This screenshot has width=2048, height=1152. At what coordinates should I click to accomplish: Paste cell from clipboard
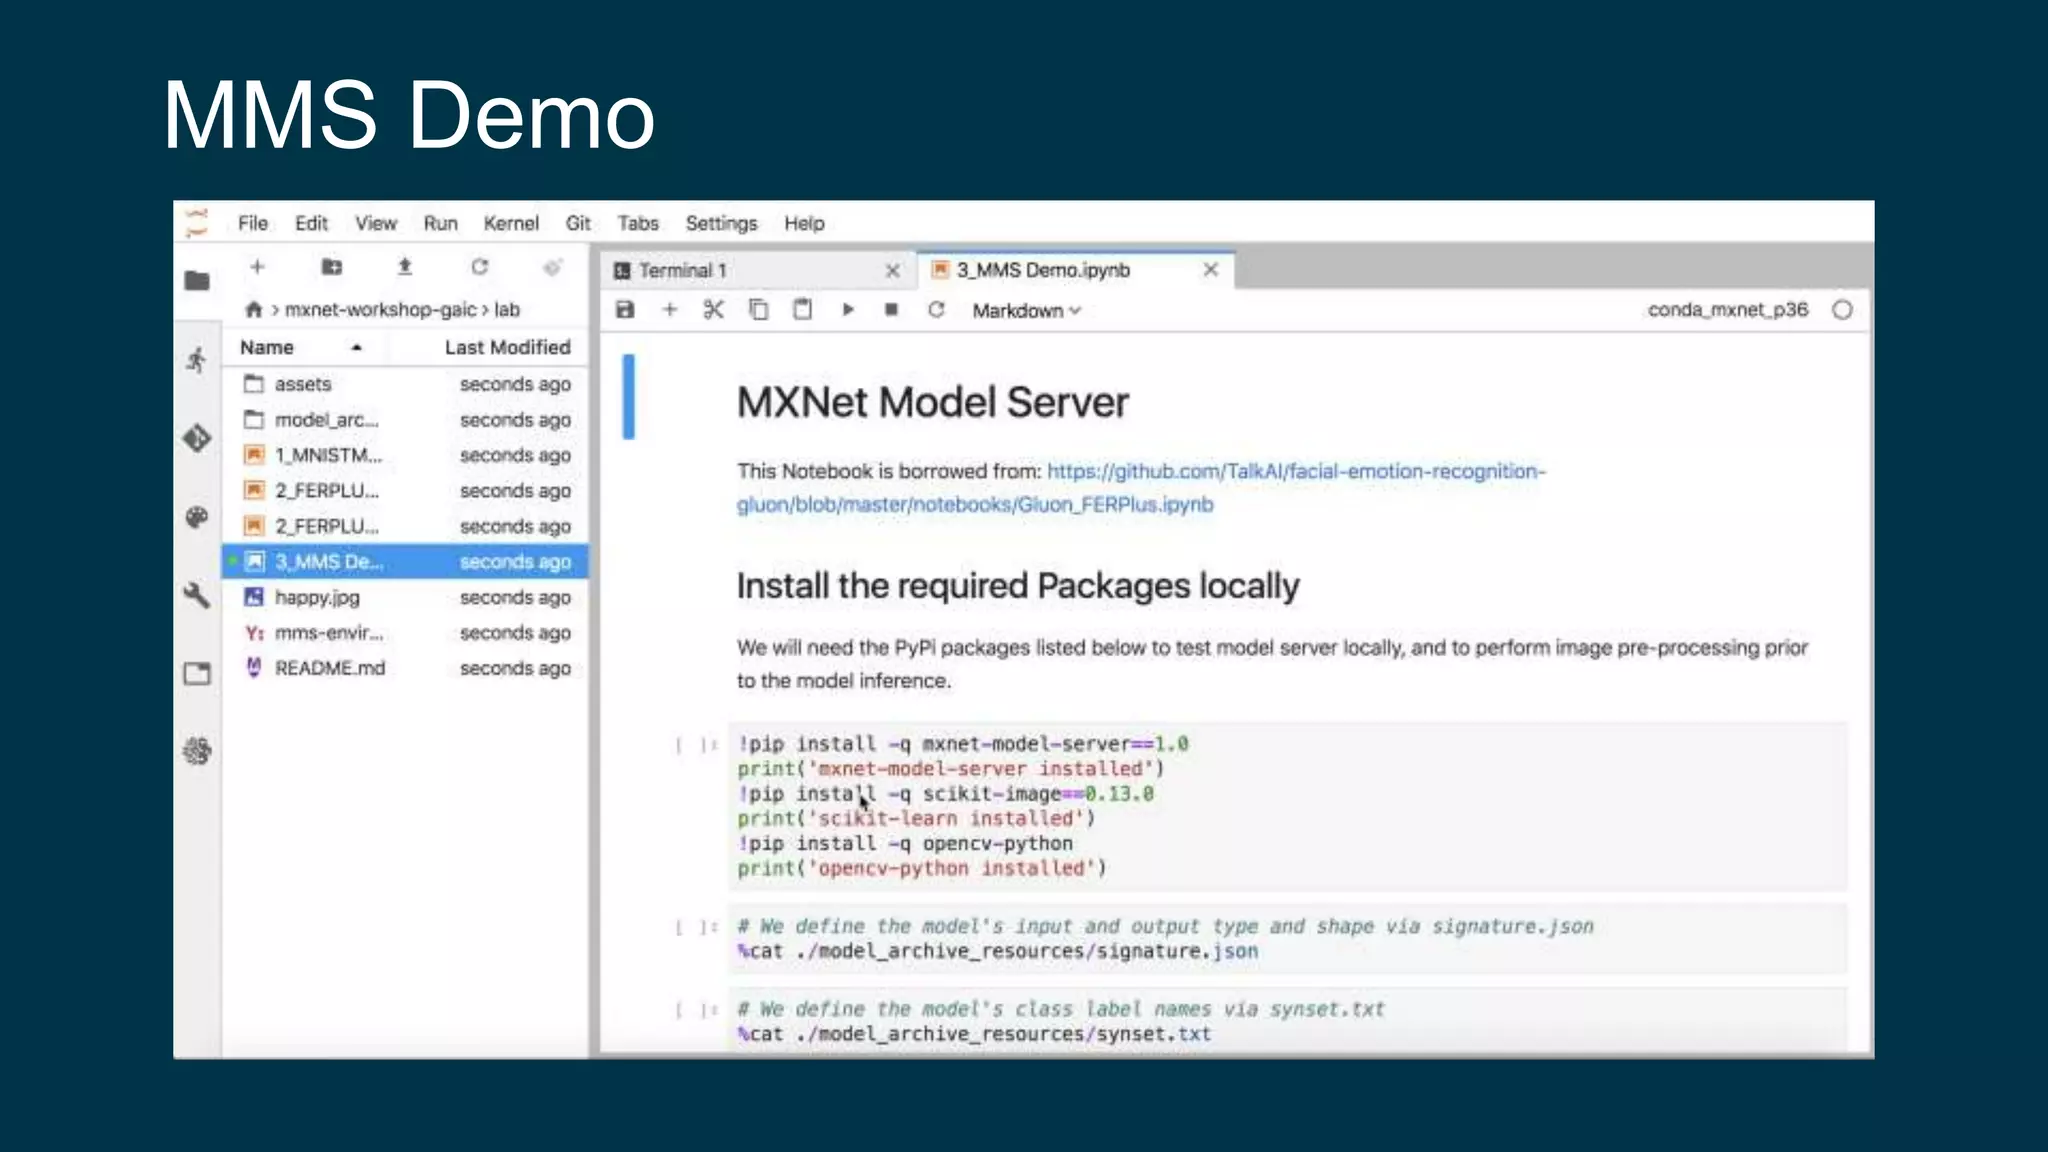[802, 310]
